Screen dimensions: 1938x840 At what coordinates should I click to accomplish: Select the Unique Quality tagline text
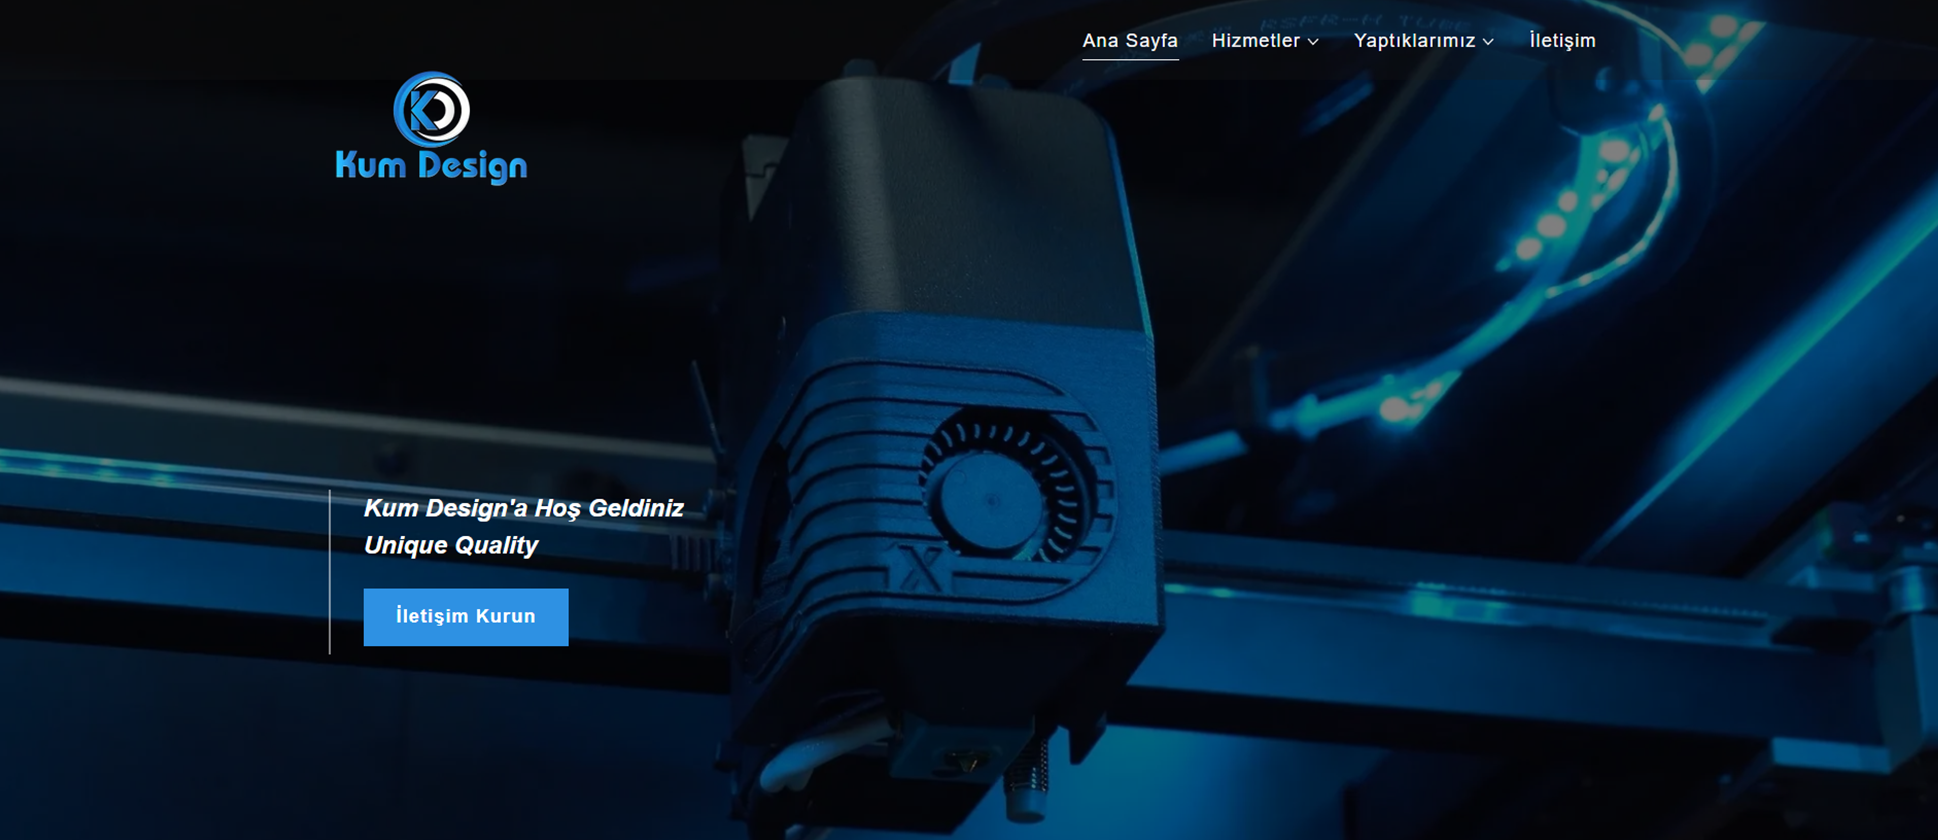(451, 545)
